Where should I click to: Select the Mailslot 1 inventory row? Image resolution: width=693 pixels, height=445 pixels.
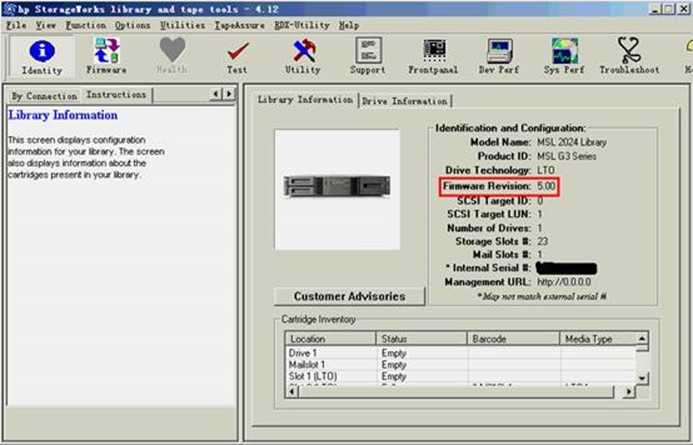click(461, 365)
